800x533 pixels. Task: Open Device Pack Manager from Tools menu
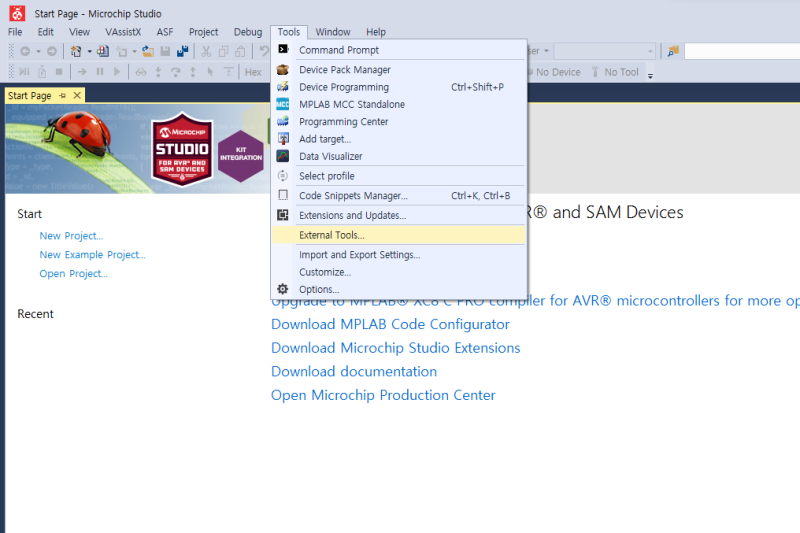tap(344, 70)
